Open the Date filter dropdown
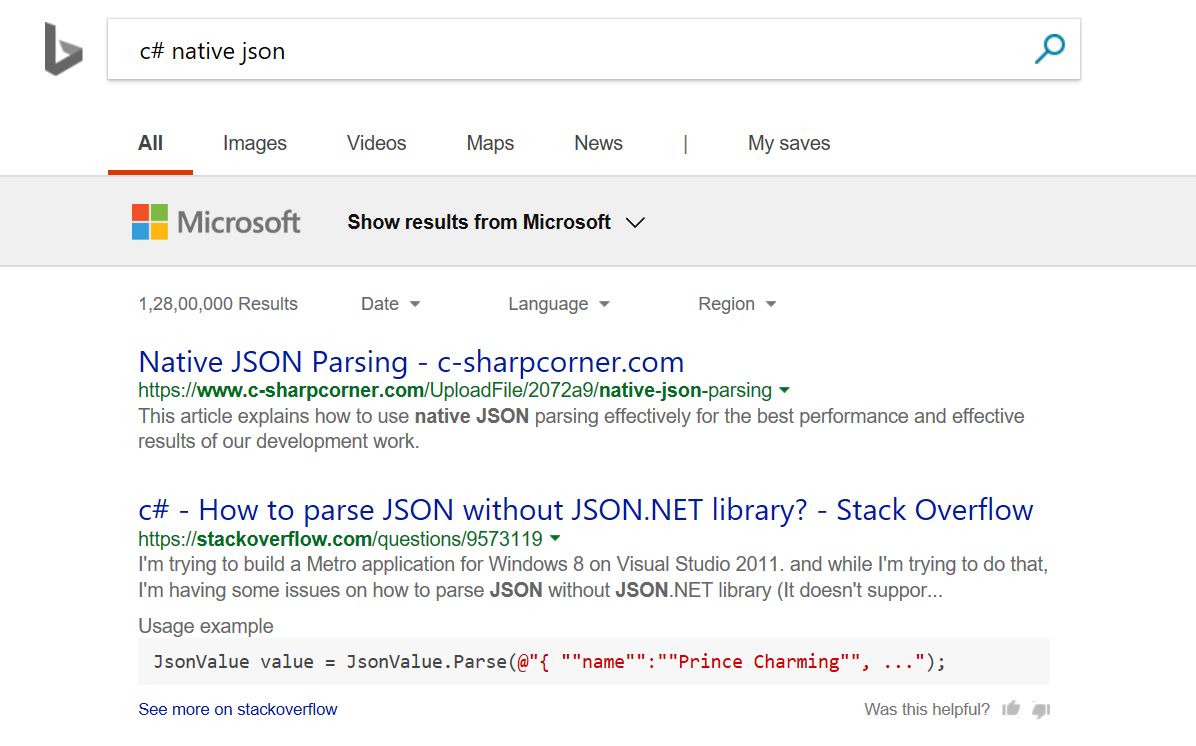 (391, 304)
